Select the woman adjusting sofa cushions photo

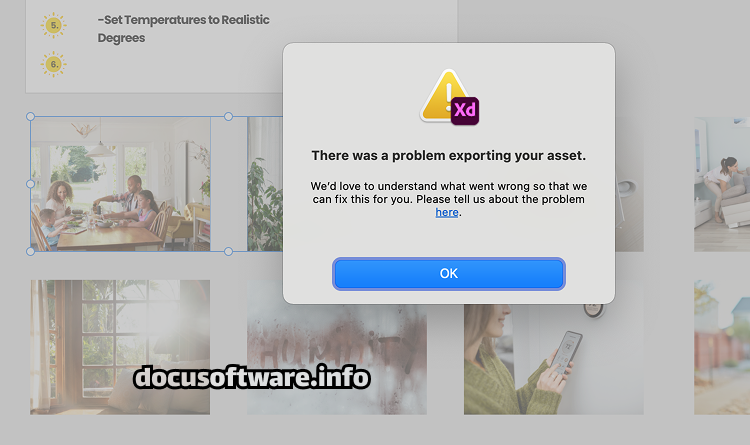(x=722, y=184)
